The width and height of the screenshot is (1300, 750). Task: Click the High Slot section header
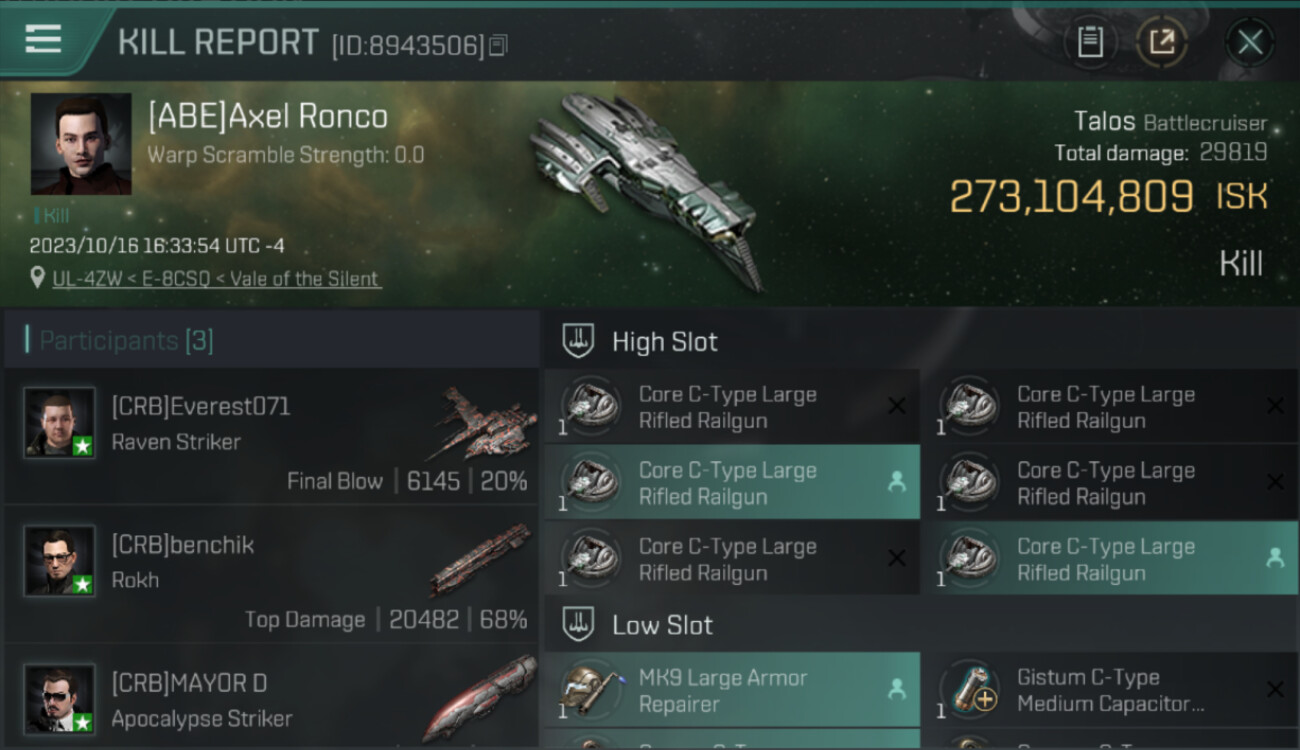click(664, 342)
